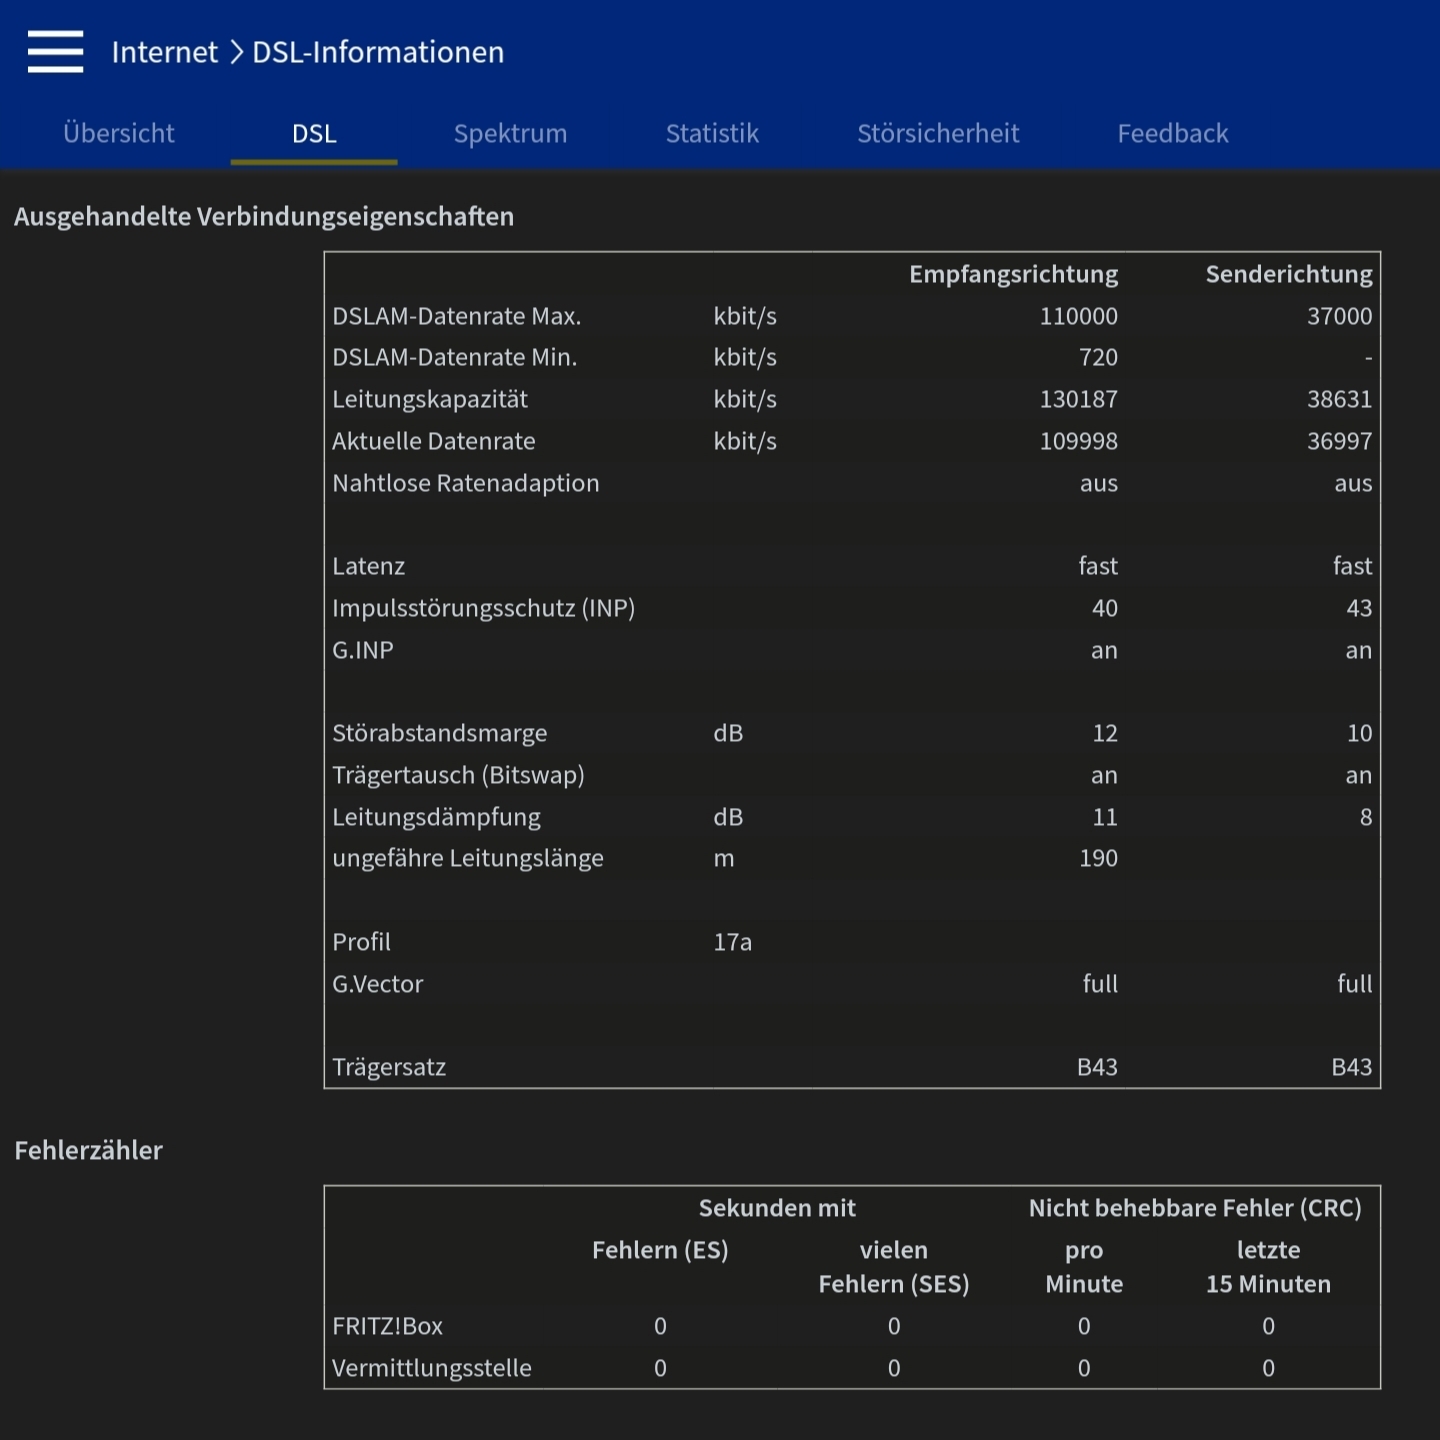Switch to the Statistik tab

tap(712, 133)
